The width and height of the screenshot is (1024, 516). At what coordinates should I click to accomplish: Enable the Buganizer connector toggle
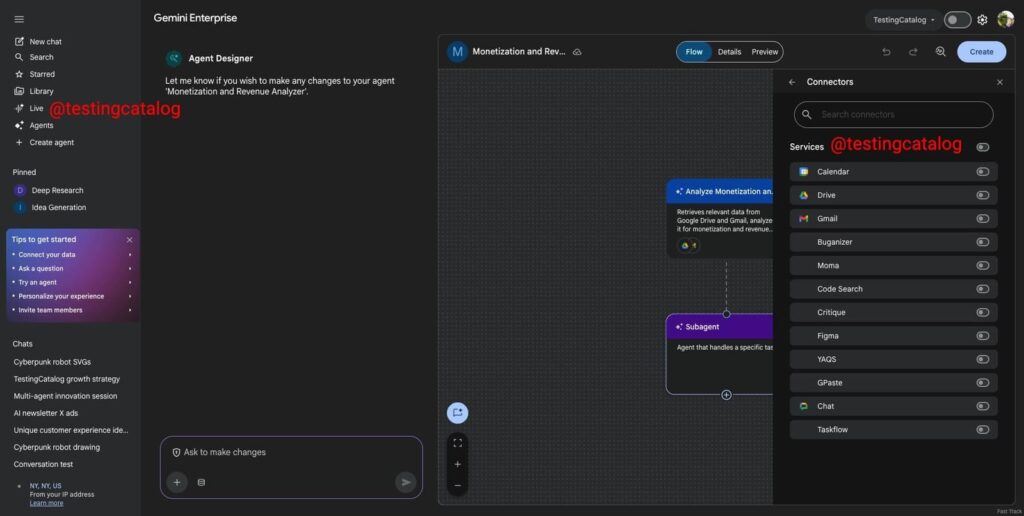[x=983, y=242]
